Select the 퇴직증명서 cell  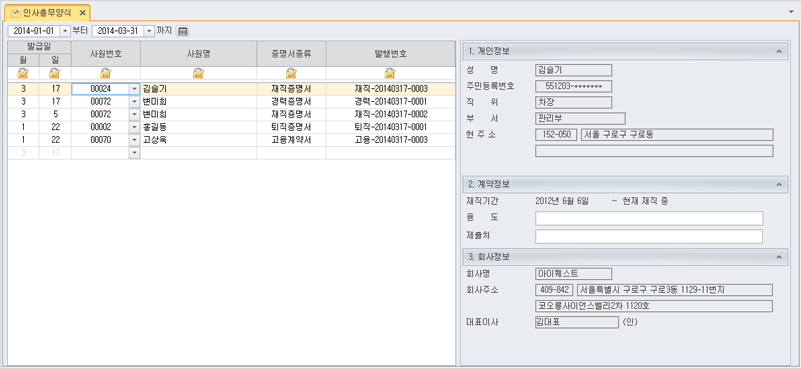[x=291, y=127]
